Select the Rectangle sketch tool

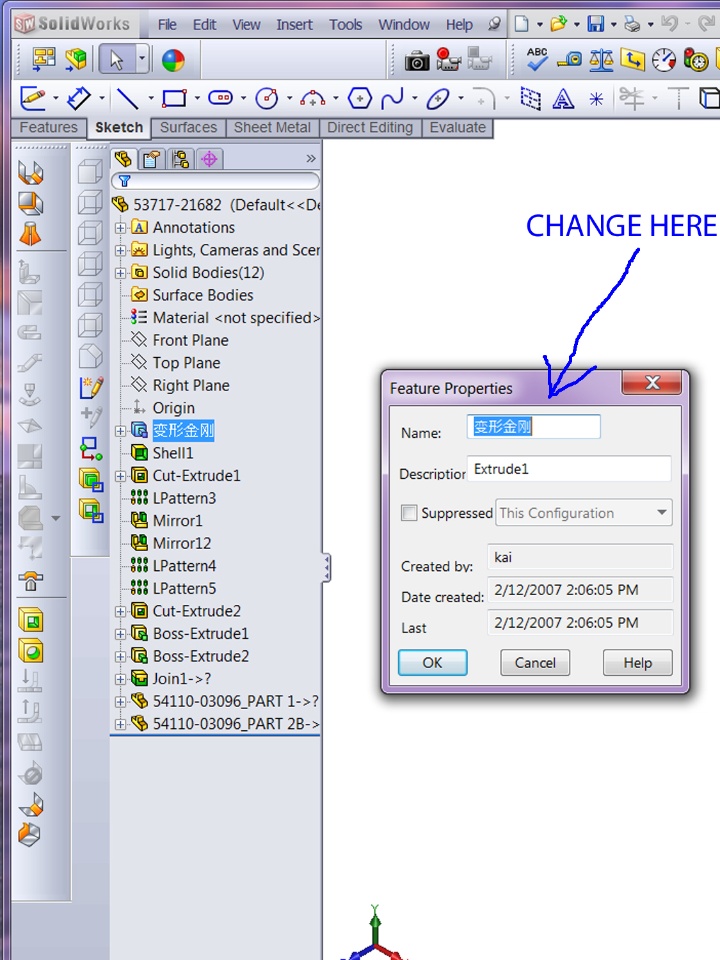pyautogui.click(x=174, y=98)
